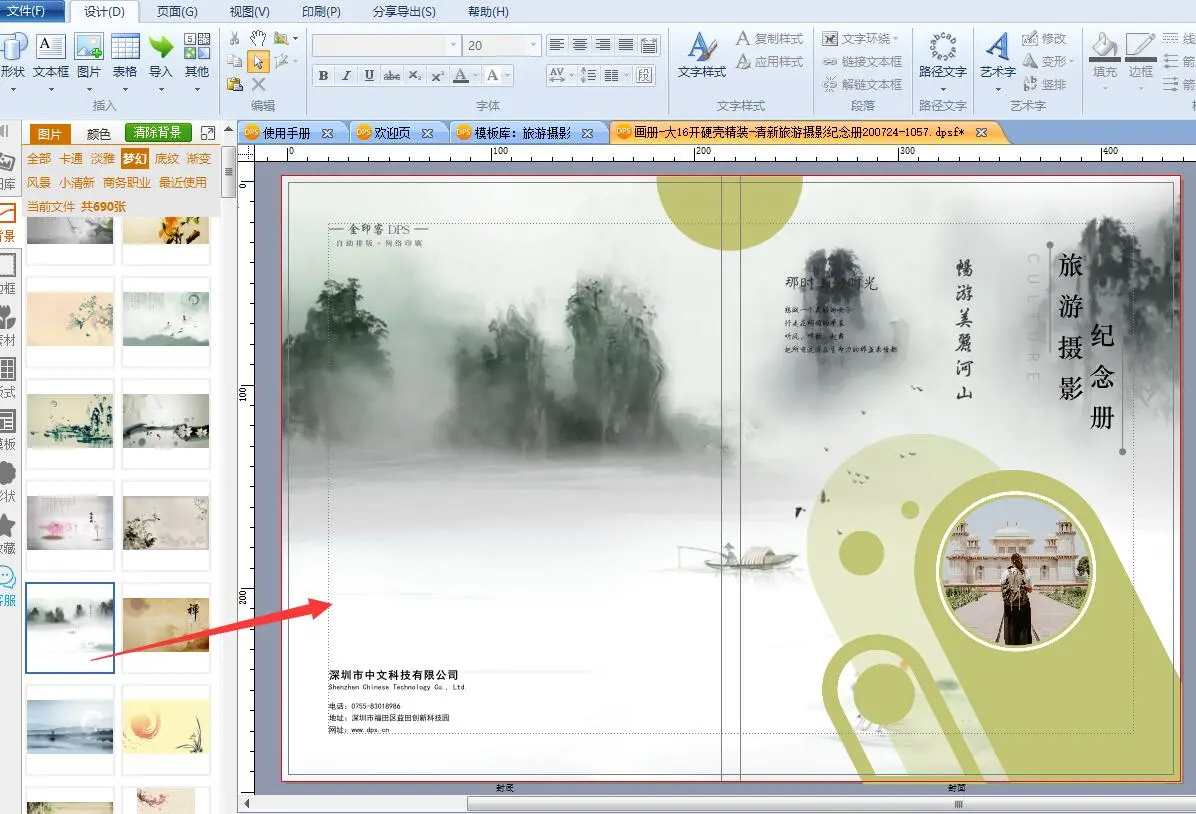
Task: Insert a text box with 文本框 tool
Action: click(51, 56)
